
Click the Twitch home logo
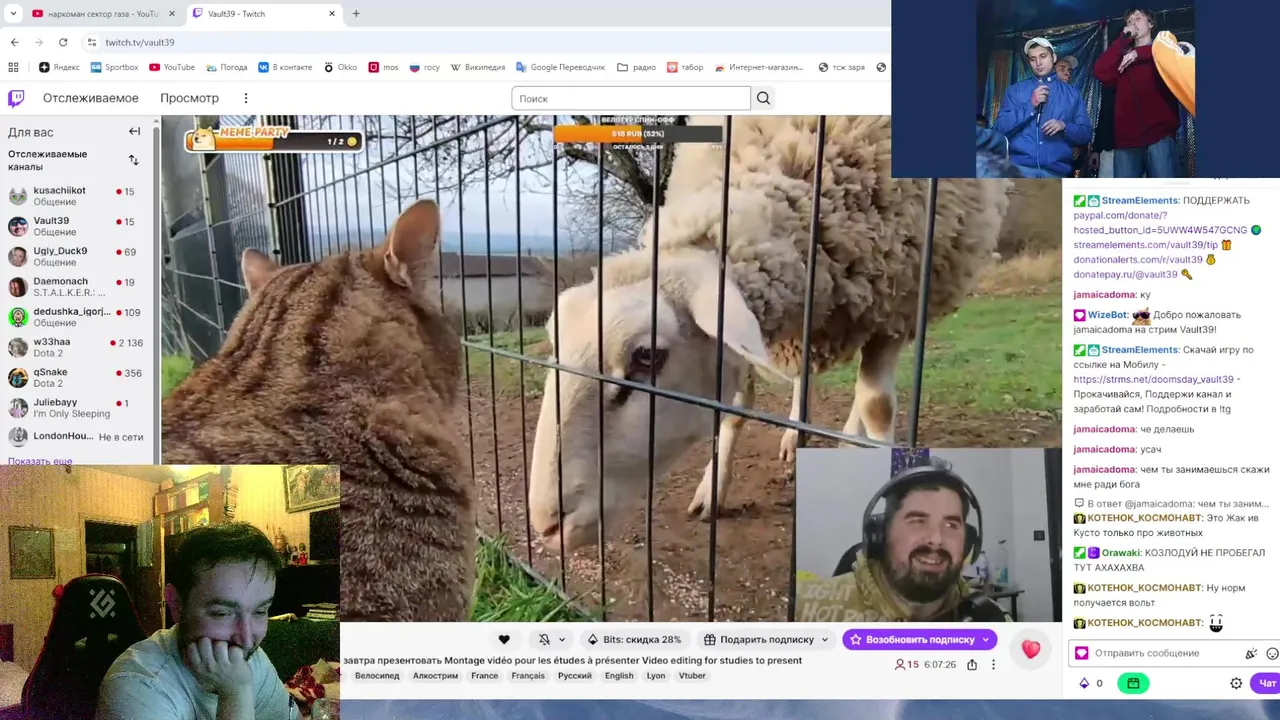click(x=16, y=98)
